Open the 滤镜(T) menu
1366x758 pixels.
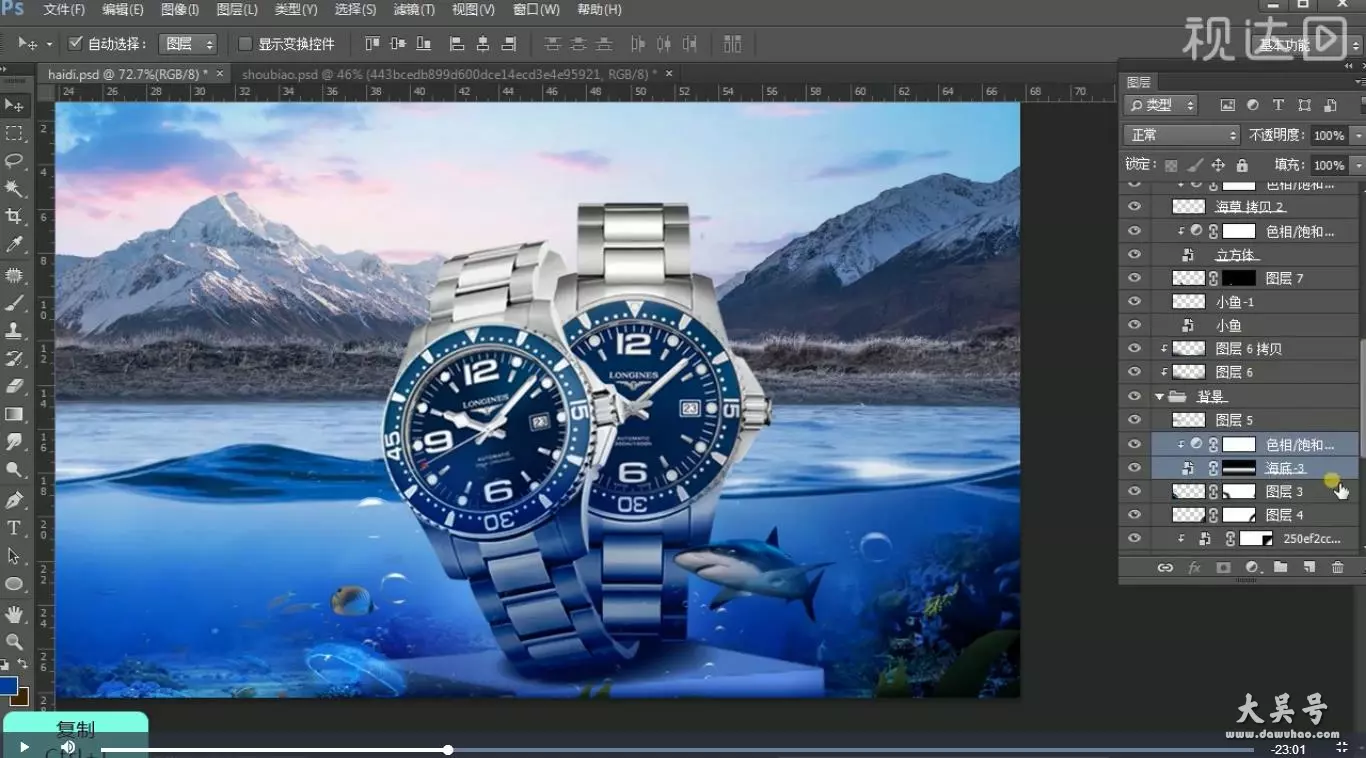point(414,9)
